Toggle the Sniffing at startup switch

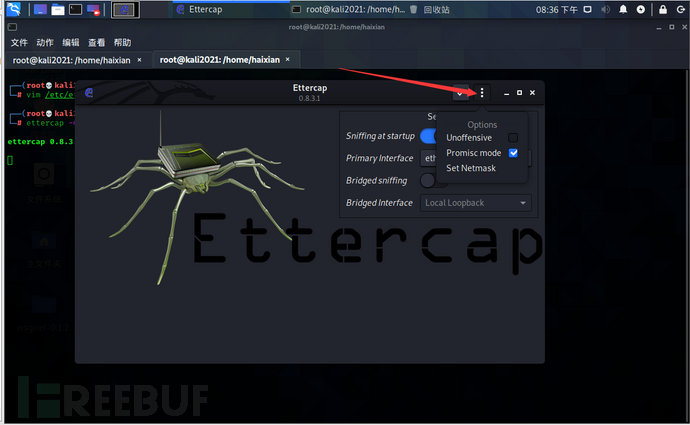[428, 136]
